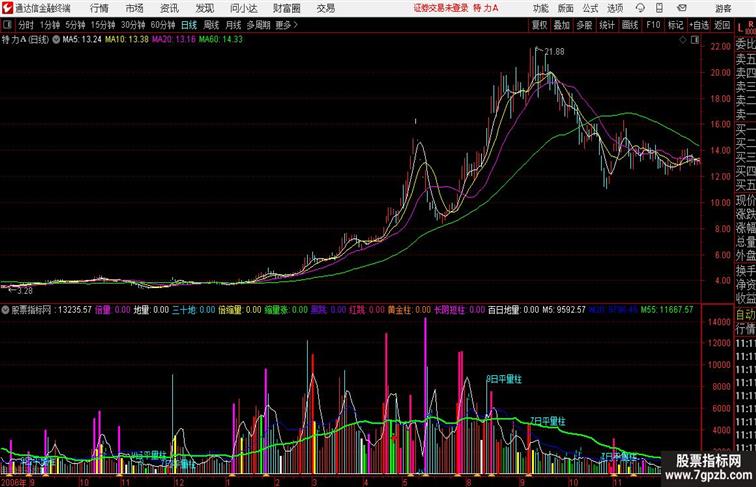Open the F10 company info button
Screen dimensions: 756x487
pos(653,25)
